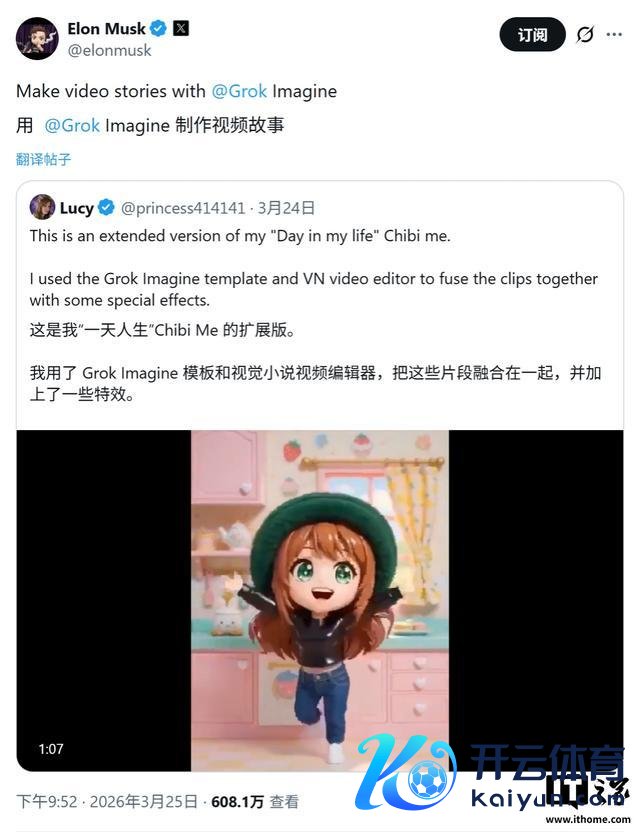640x832 pixels.
Task: Click the X affiliation badge icon
Action: click(181, 28)
